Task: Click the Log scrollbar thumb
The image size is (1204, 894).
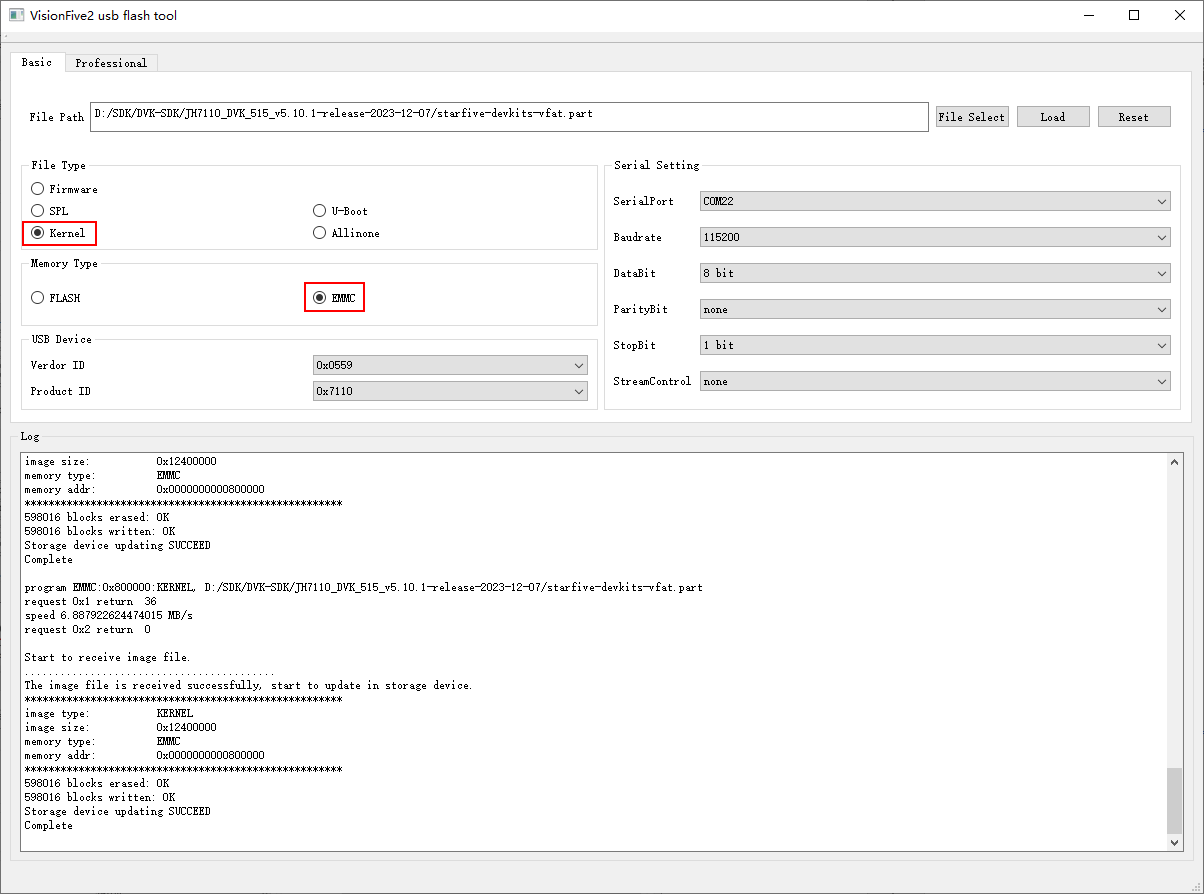Action: coord(1175,800)
